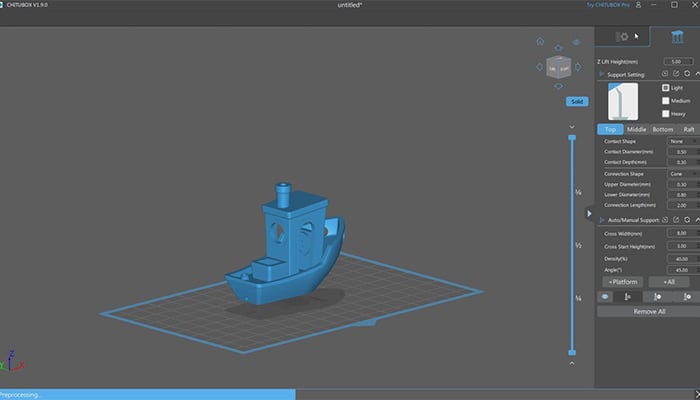Click the bottom handle of layer slider
The height and width of the screenshot is (400, 700).
coord(572,353)
